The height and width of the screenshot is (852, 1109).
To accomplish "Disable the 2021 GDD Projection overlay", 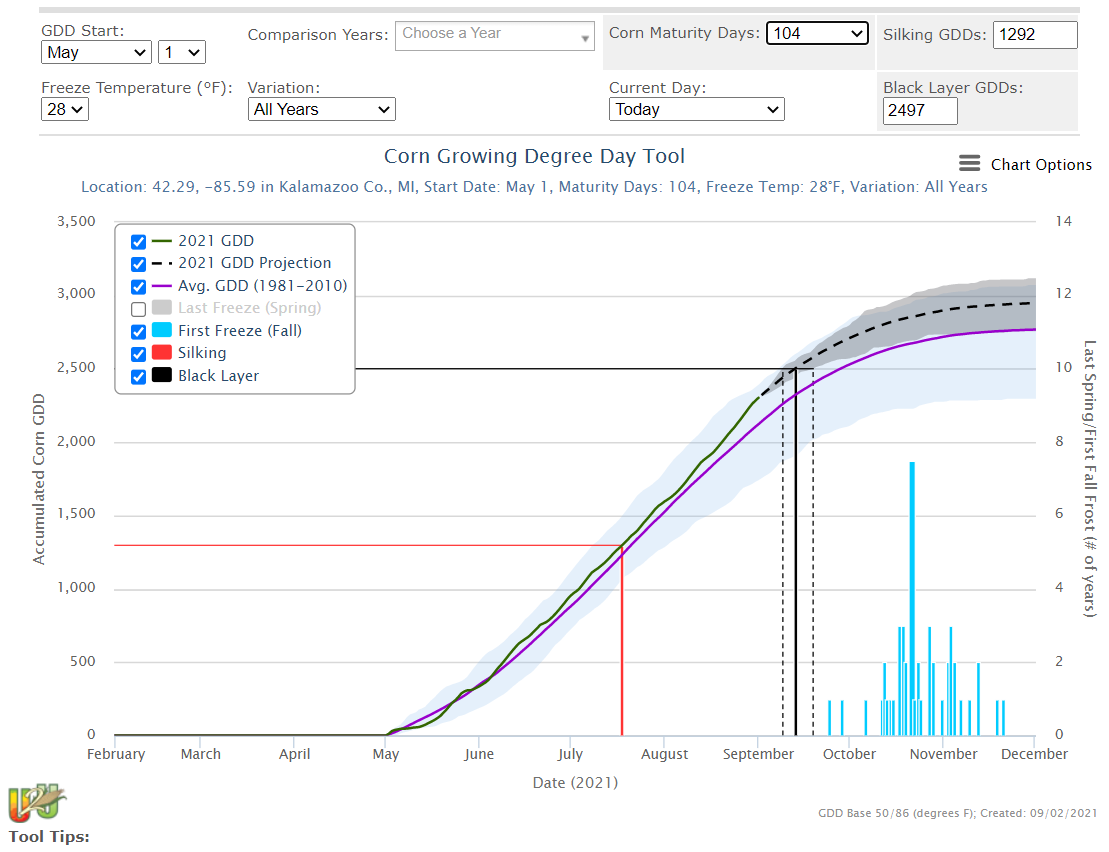I will (x=137, y=263).
